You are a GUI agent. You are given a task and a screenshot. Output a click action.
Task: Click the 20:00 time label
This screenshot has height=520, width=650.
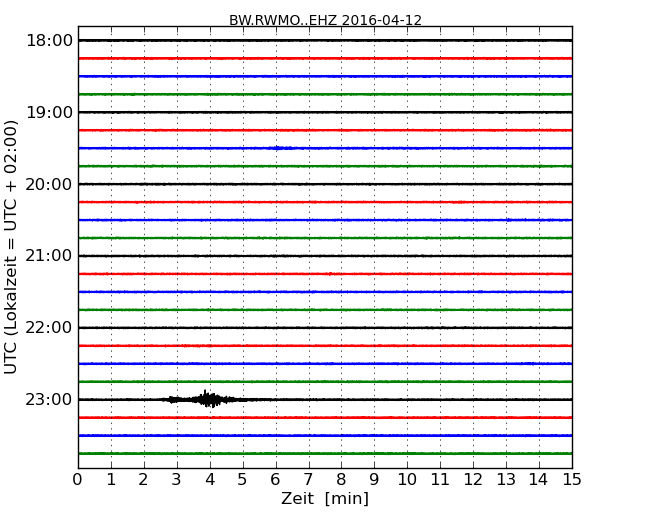(x=49, y=184)
